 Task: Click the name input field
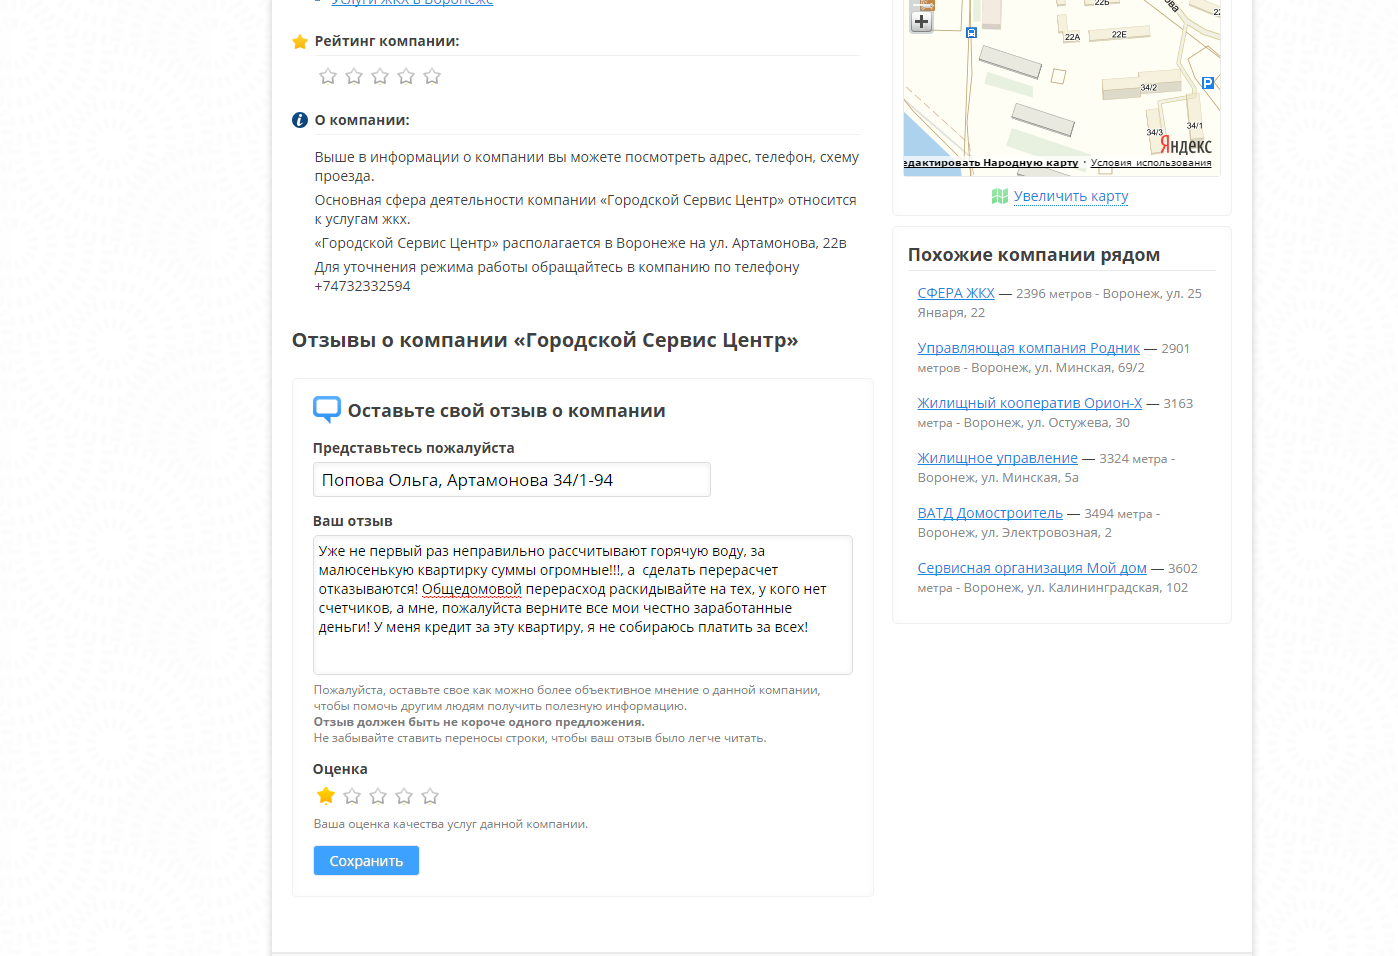coord(511,480)
